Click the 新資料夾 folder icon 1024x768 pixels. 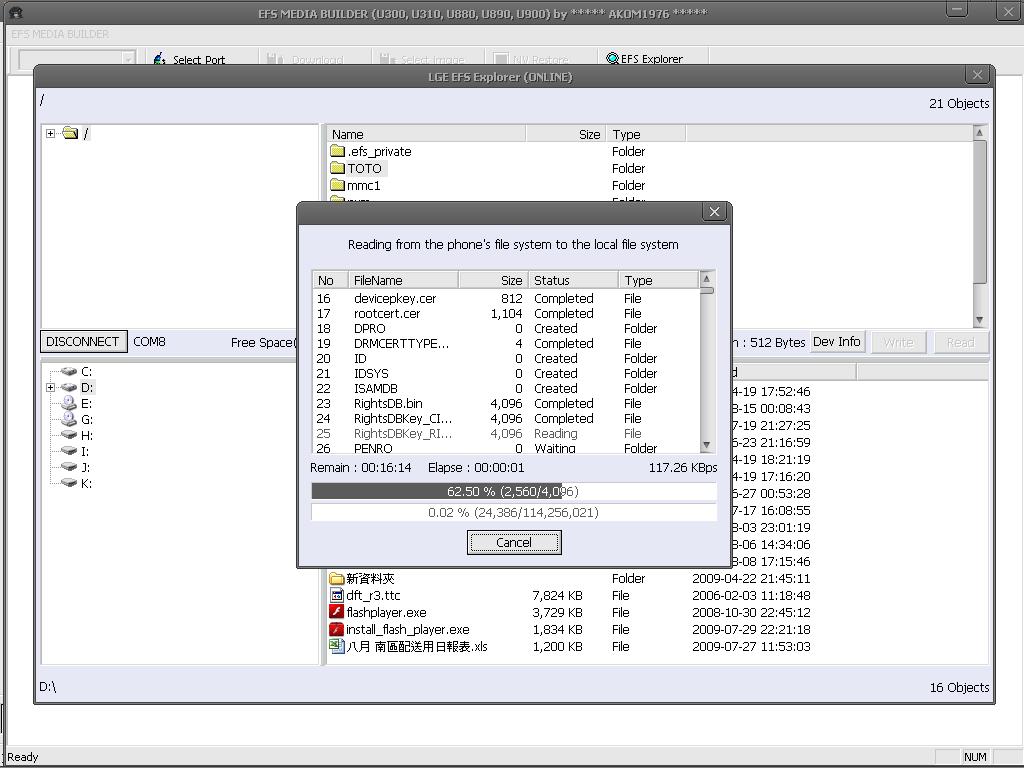tap(336, 578)
